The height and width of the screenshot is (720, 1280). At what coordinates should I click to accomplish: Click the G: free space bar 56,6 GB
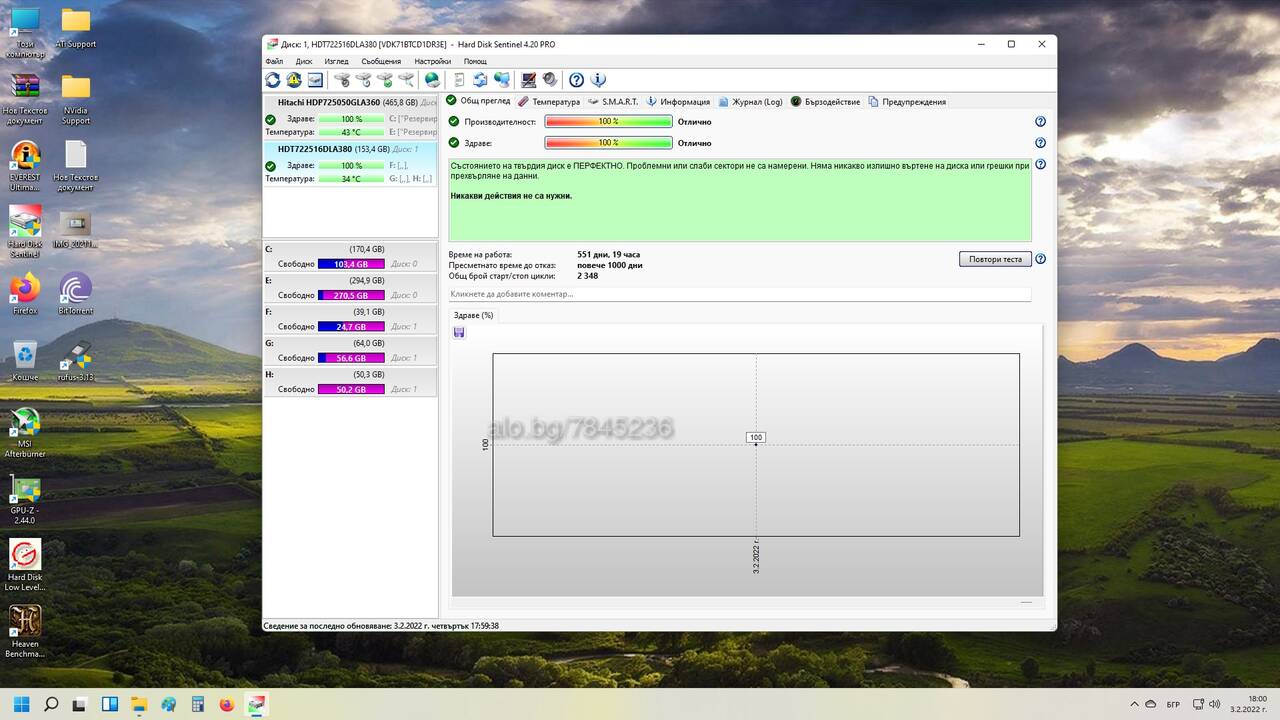point(351,358)
